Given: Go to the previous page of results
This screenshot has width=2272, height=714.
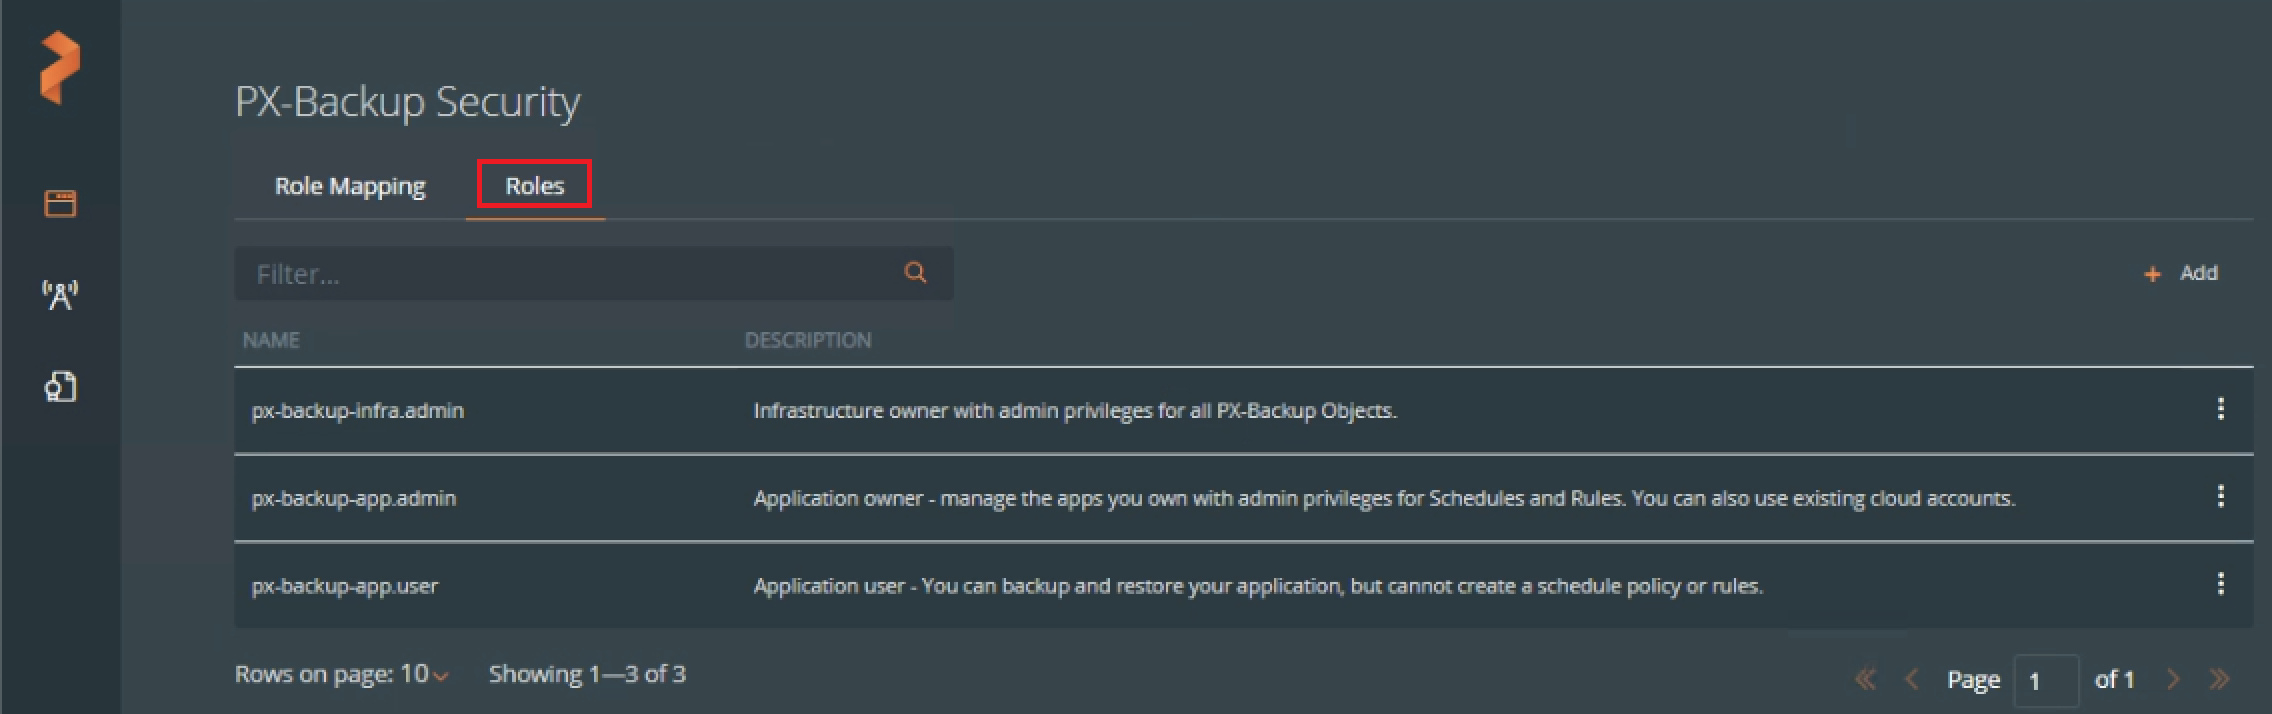Looking at the screenshot, I should tap(1911, 680).
